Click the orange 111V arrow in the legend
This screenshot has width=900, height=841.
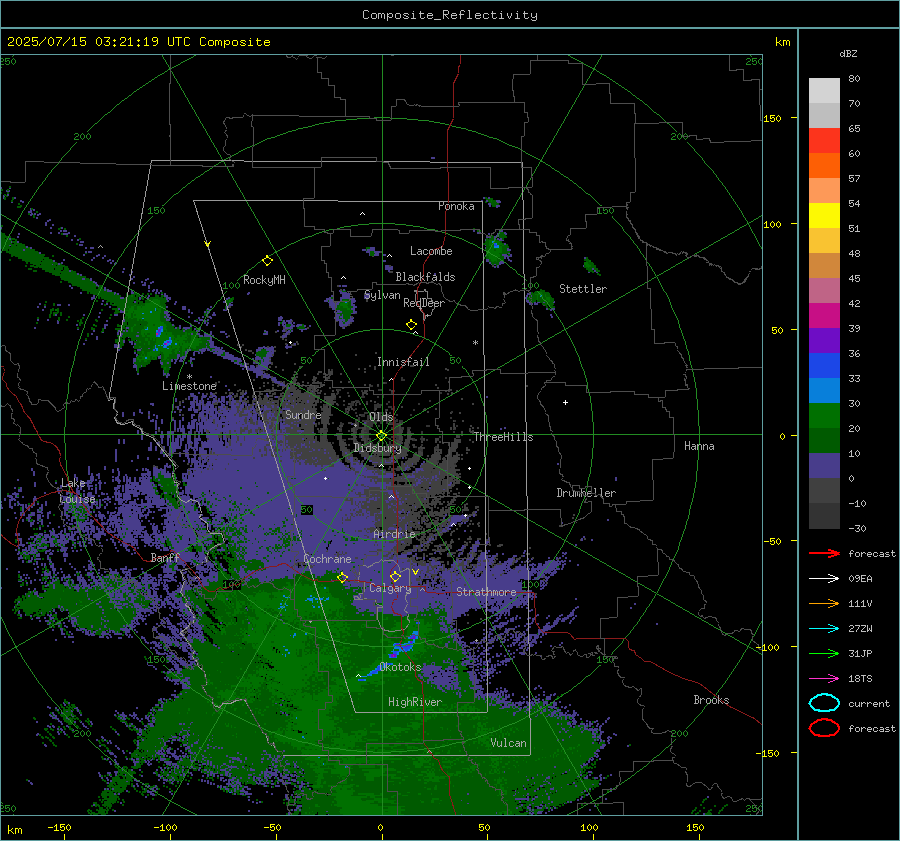pos(824,603)
